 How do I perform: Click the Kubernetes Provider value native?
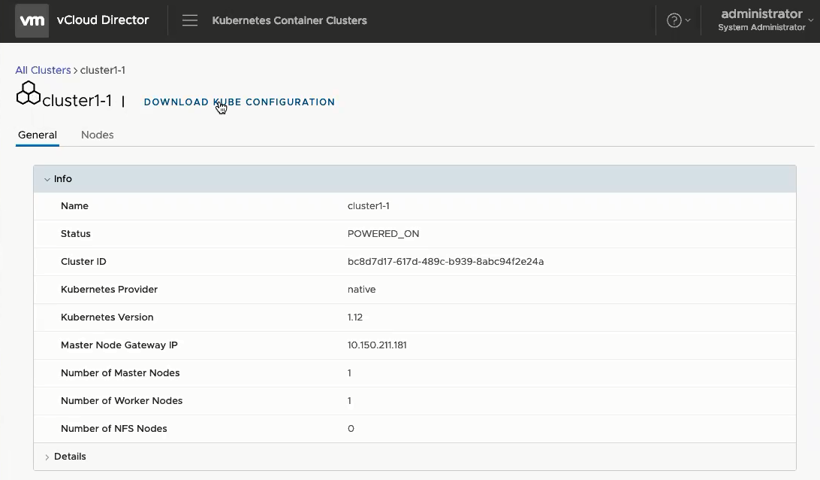(x=361, y=290)
